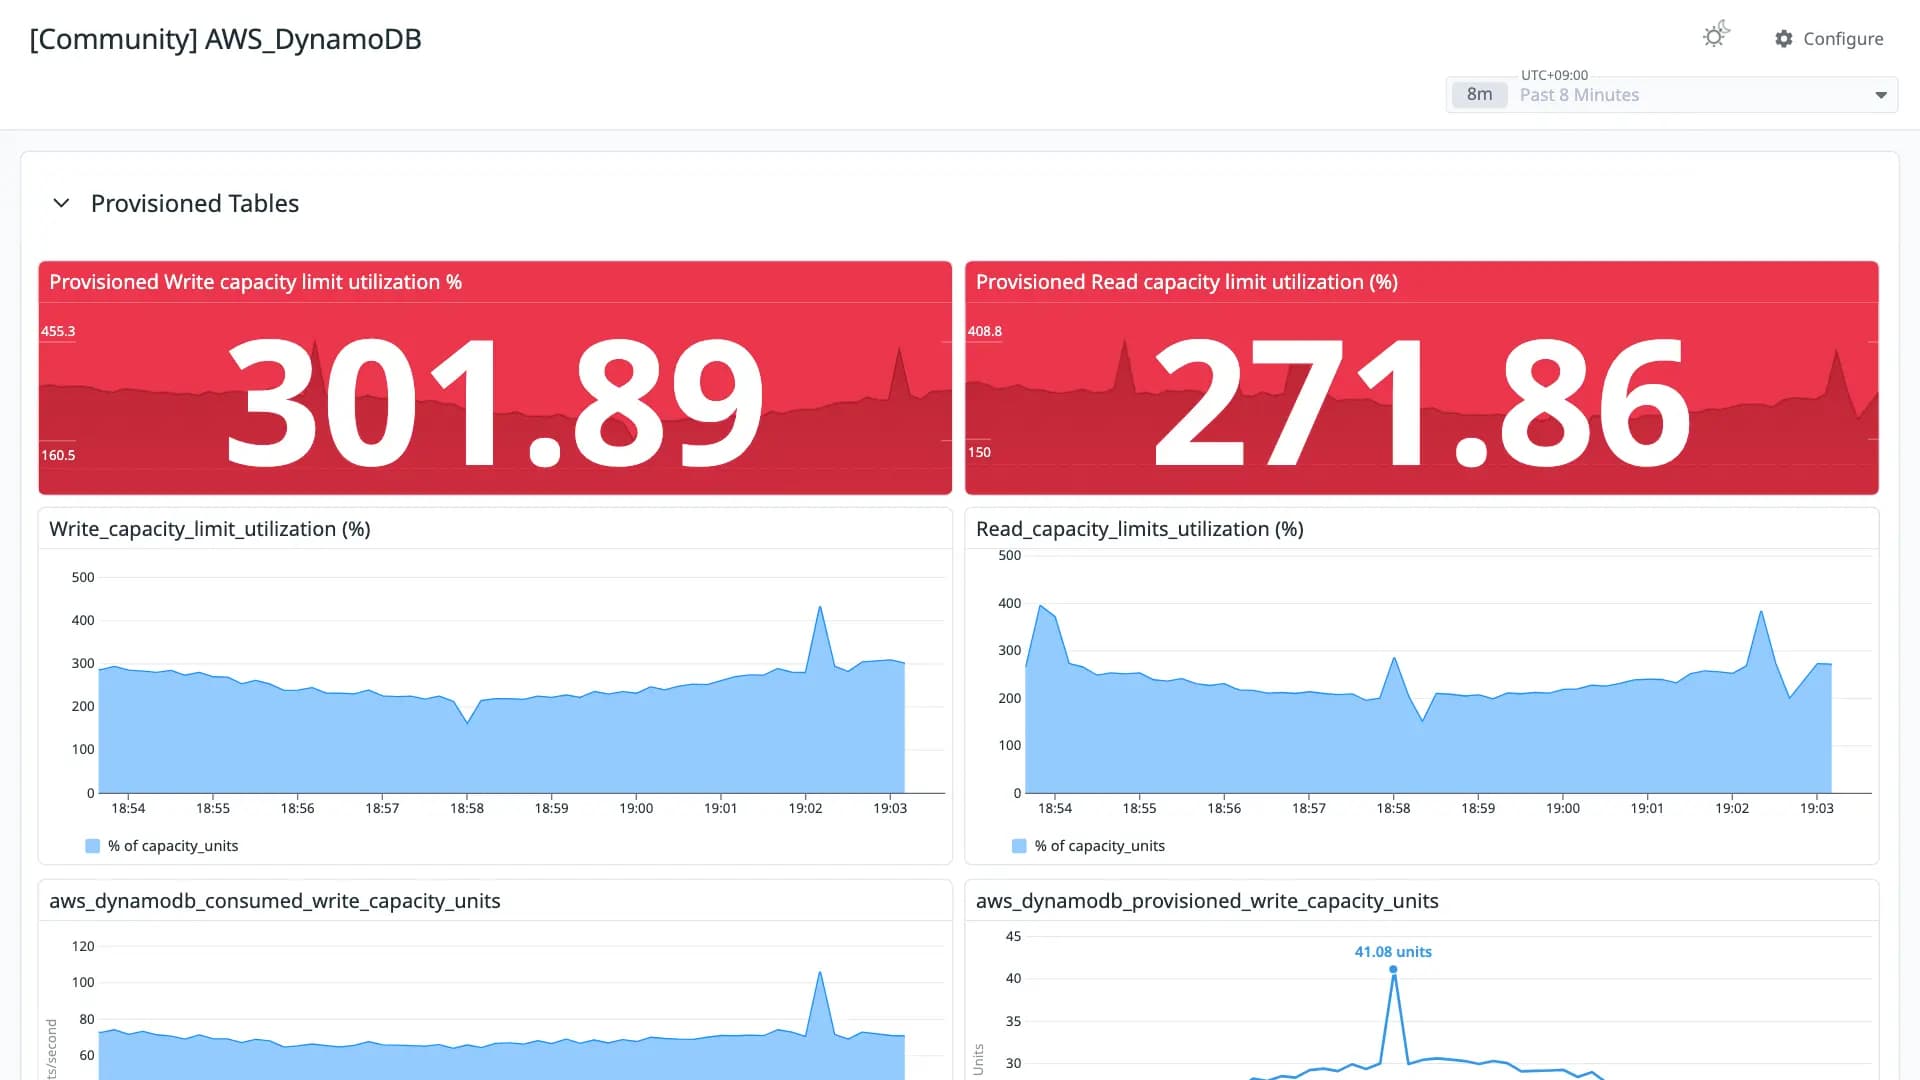The width and height of the screenshot is (1920, 1080).
Task: Click read chart legend color swatch
Action: click(x=1019, y=846)
